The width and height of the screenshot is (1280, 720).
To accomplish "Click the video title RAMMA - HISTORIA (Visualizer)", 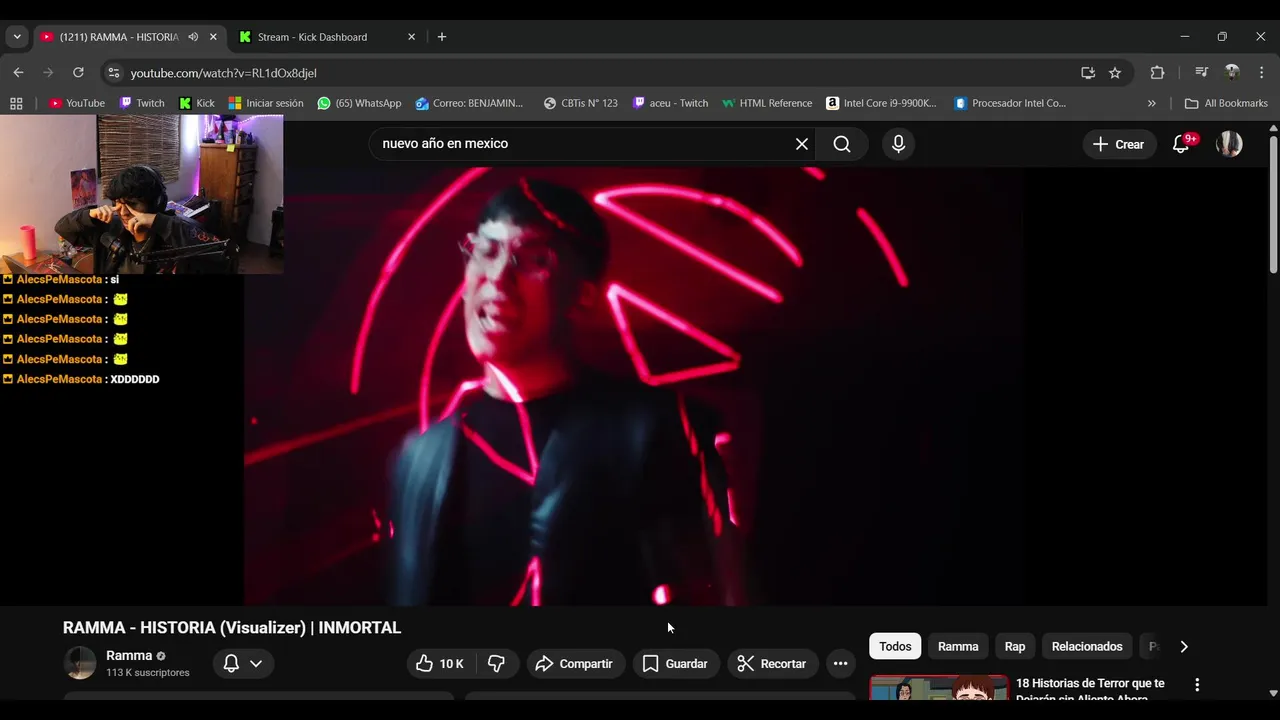I will tap(232, 628).
